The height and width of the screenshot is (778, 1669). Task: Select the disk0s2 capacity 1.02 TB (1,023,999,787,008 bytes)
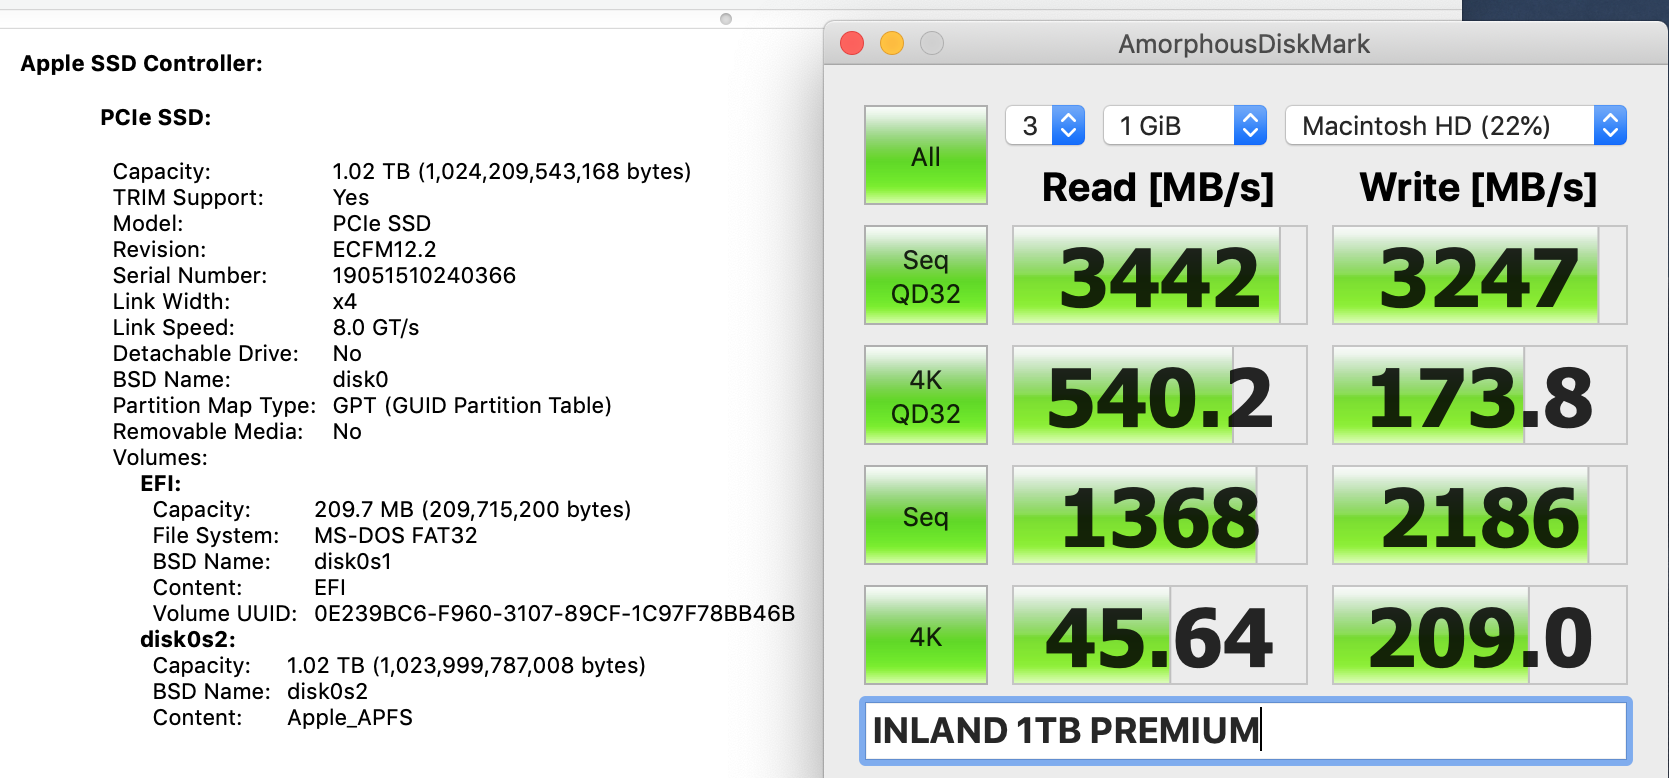(x=466, y=665)
